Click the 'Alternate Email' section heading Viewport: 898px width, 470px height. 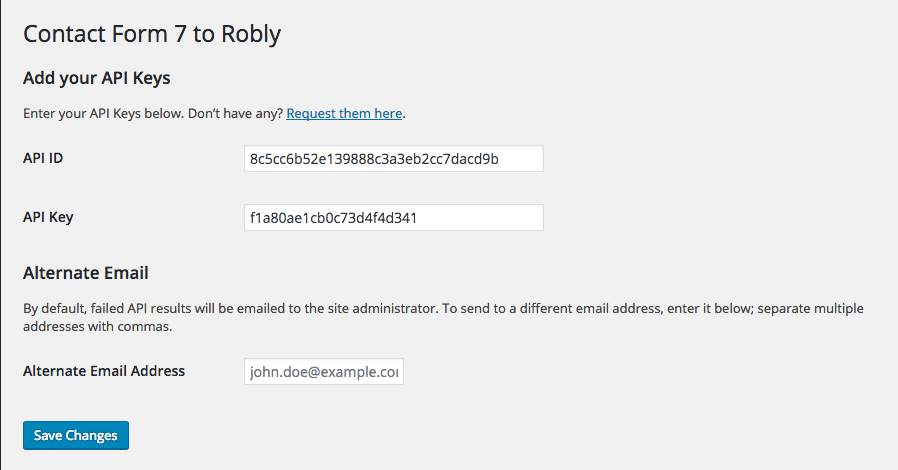pyautogui.click(x=86, y=273)
